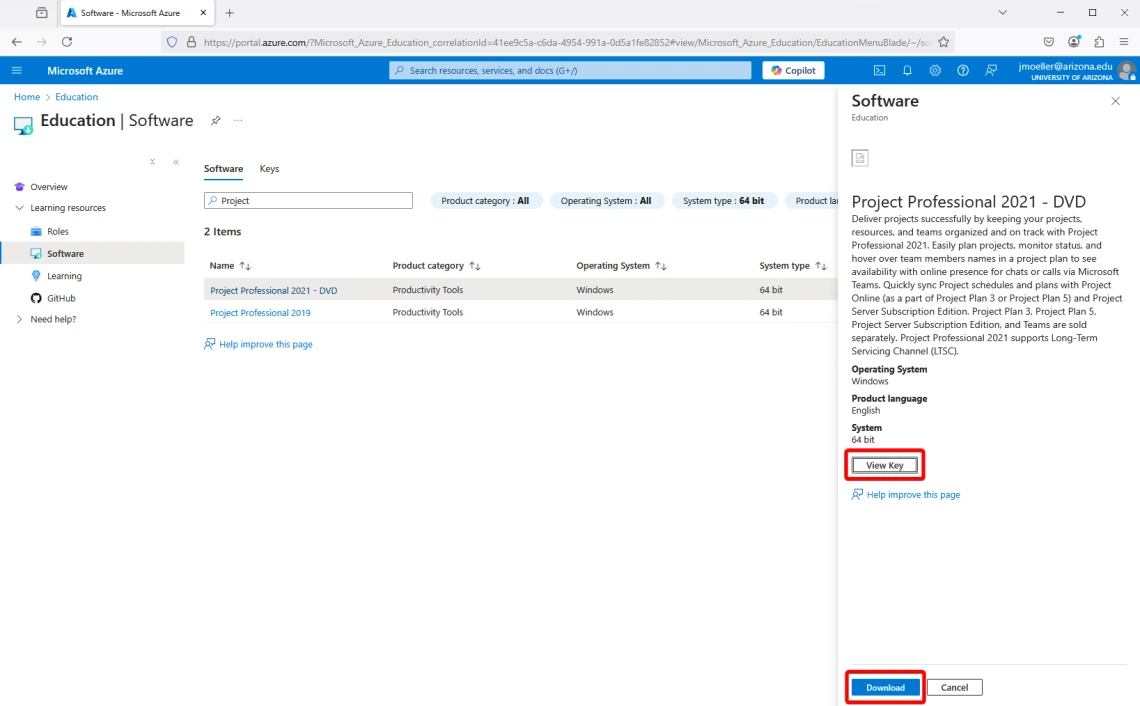
Task: Click the user account avatar
Action: [x=1126, y=71]
